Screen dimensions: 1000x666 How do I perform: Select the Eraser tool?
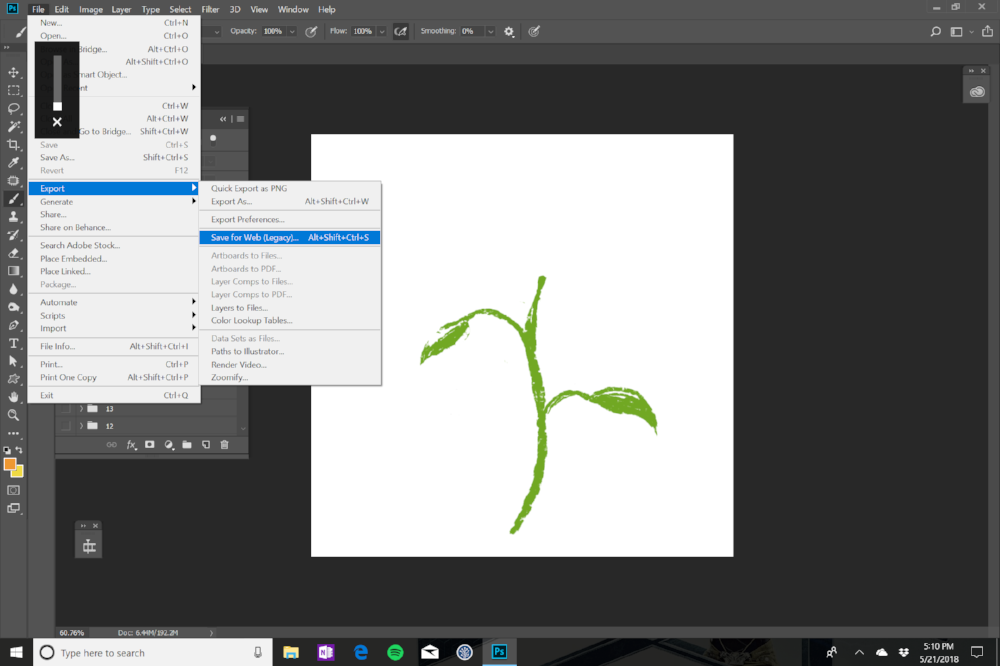(x=13, y=253)
